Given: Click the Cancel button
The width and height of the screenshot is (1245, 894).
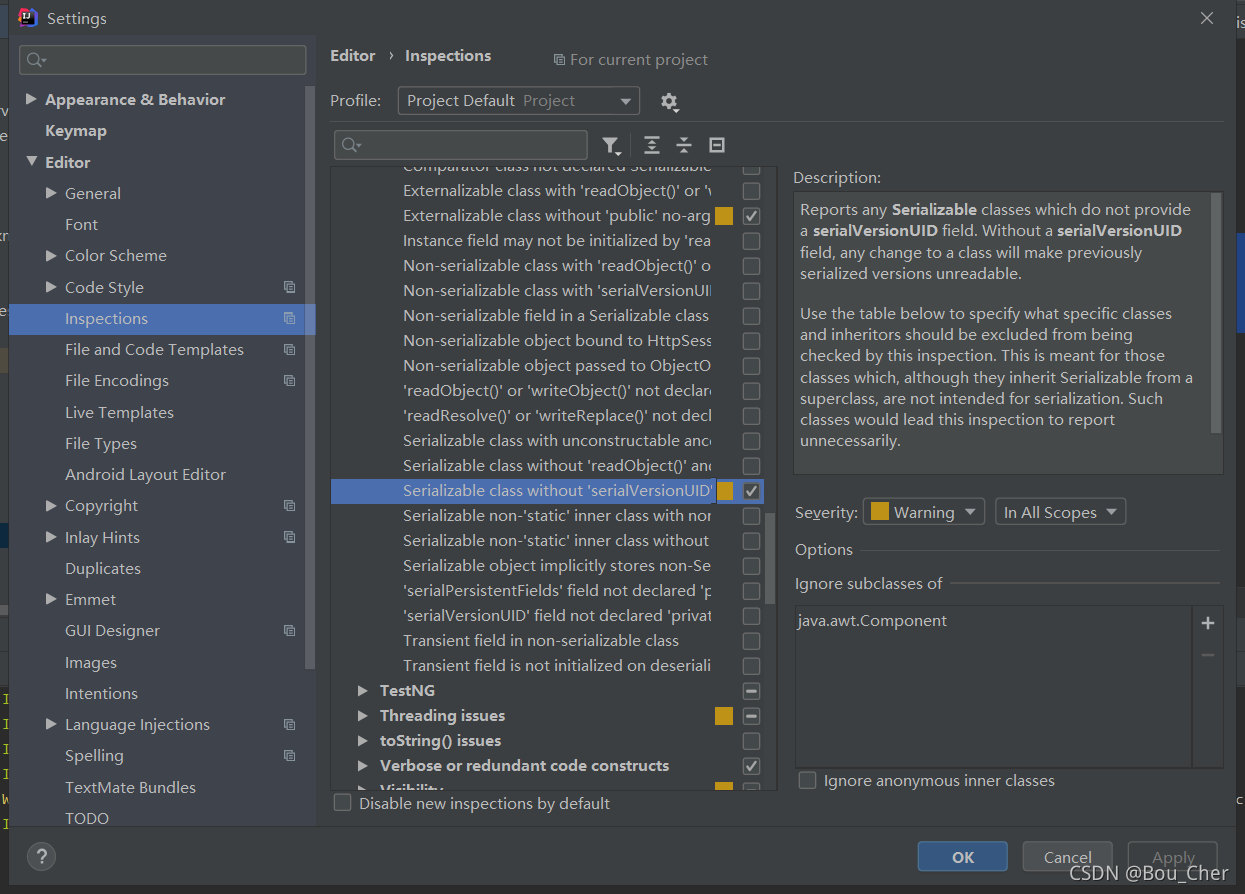Looking at the screenshot, I should click(1068, 857).
